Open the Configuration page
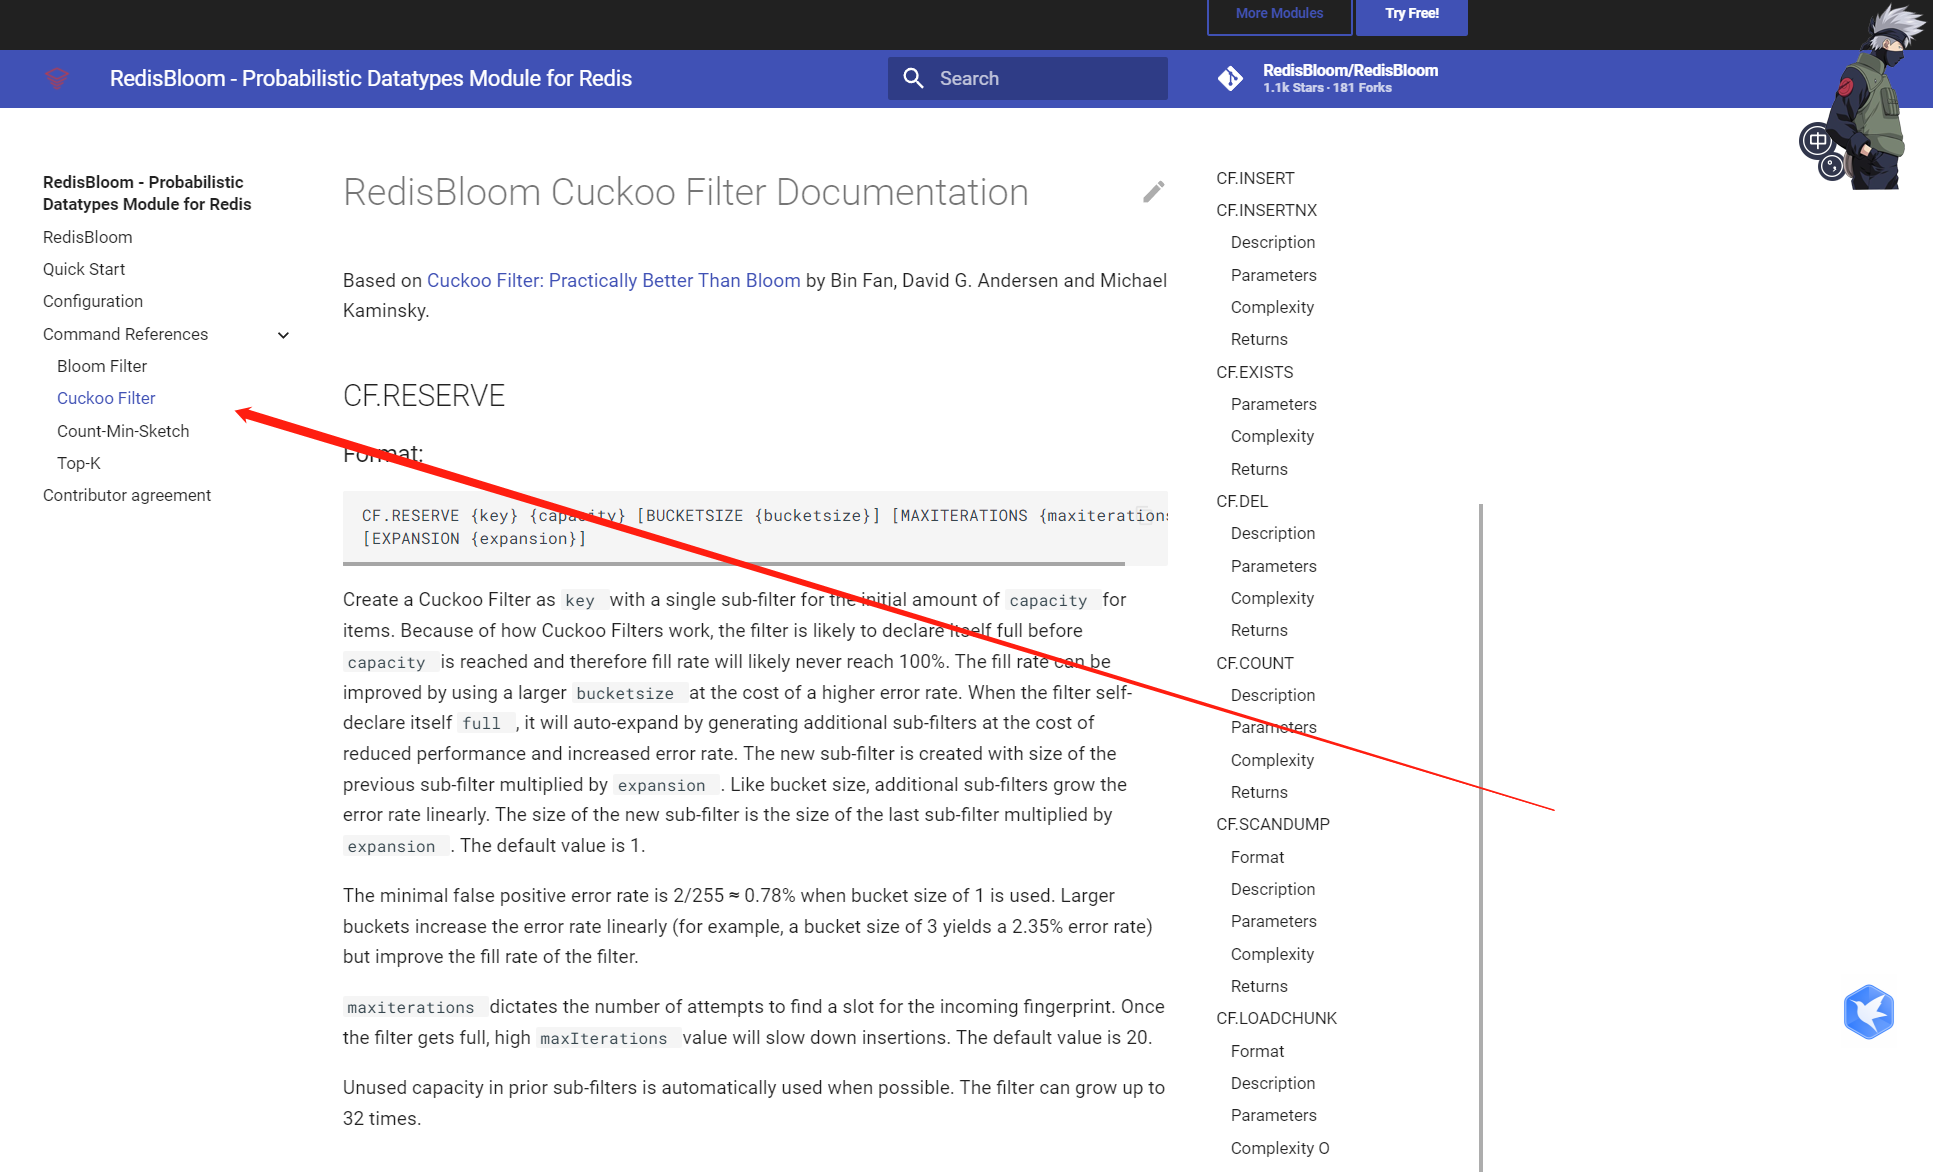This screenshot has height=1172, width=1933. tap(93, 301)
